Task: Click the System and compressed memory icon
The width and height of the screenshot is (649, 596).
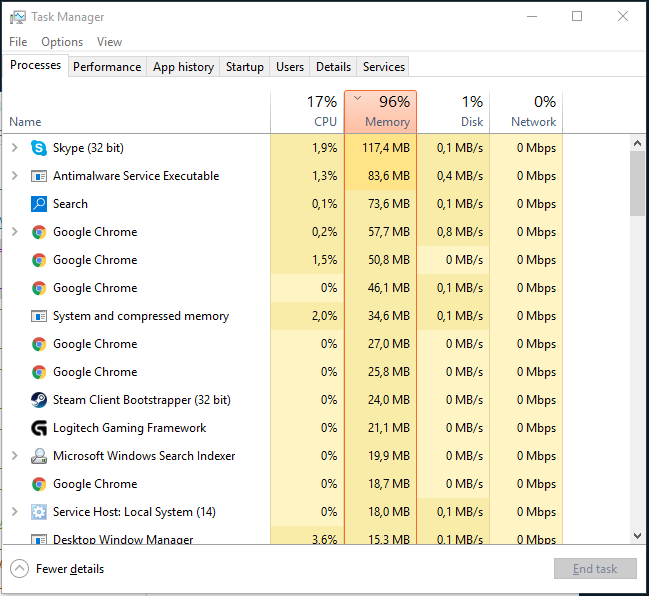Action: tap(39, 316)
